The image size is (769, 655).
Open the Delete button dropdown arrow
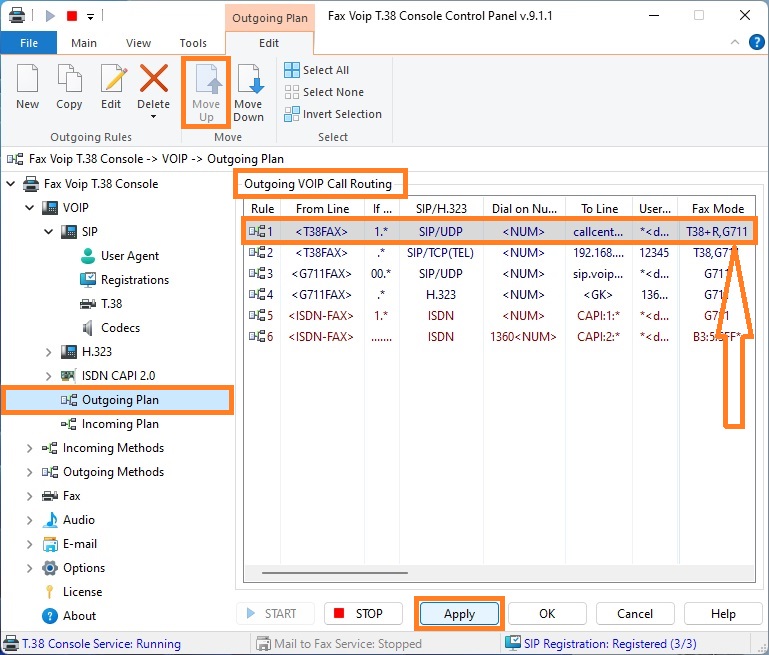coord(154,117)
